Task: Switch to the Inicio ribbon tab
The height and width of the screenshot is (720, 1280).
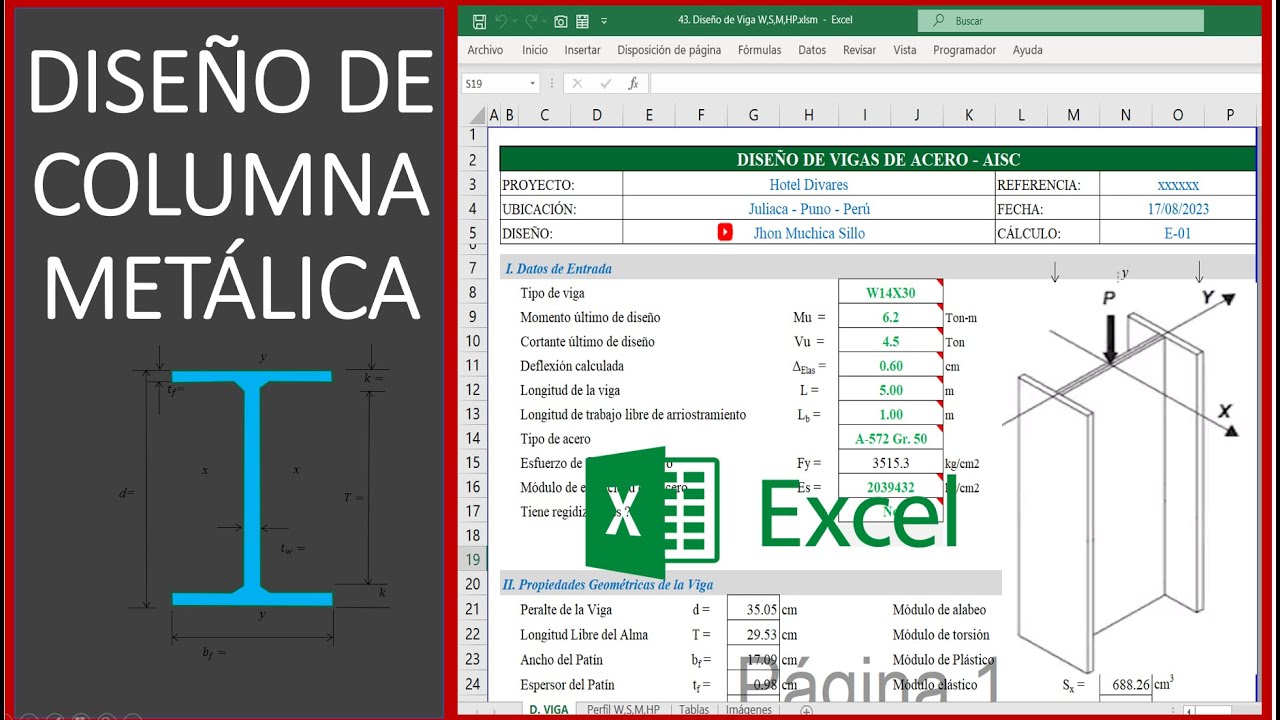Action: coord(535,50)
